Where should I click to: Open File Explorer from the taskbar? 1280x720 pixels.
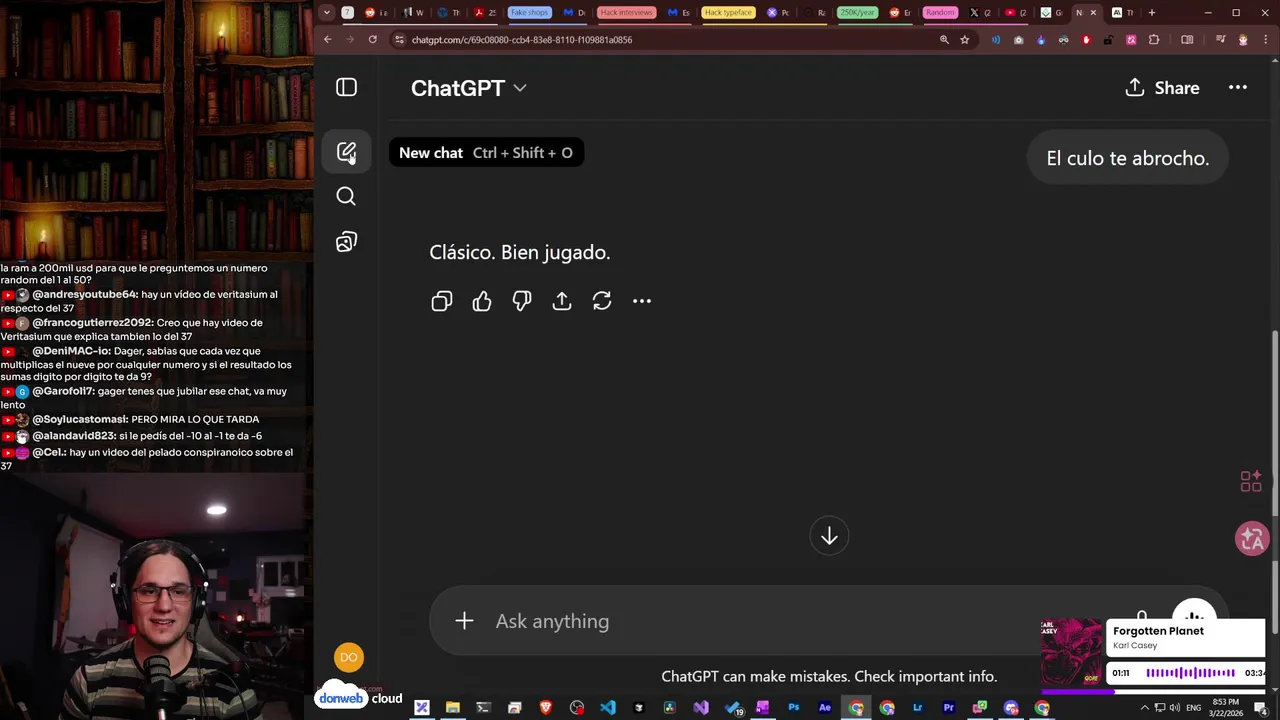(453, 708)
